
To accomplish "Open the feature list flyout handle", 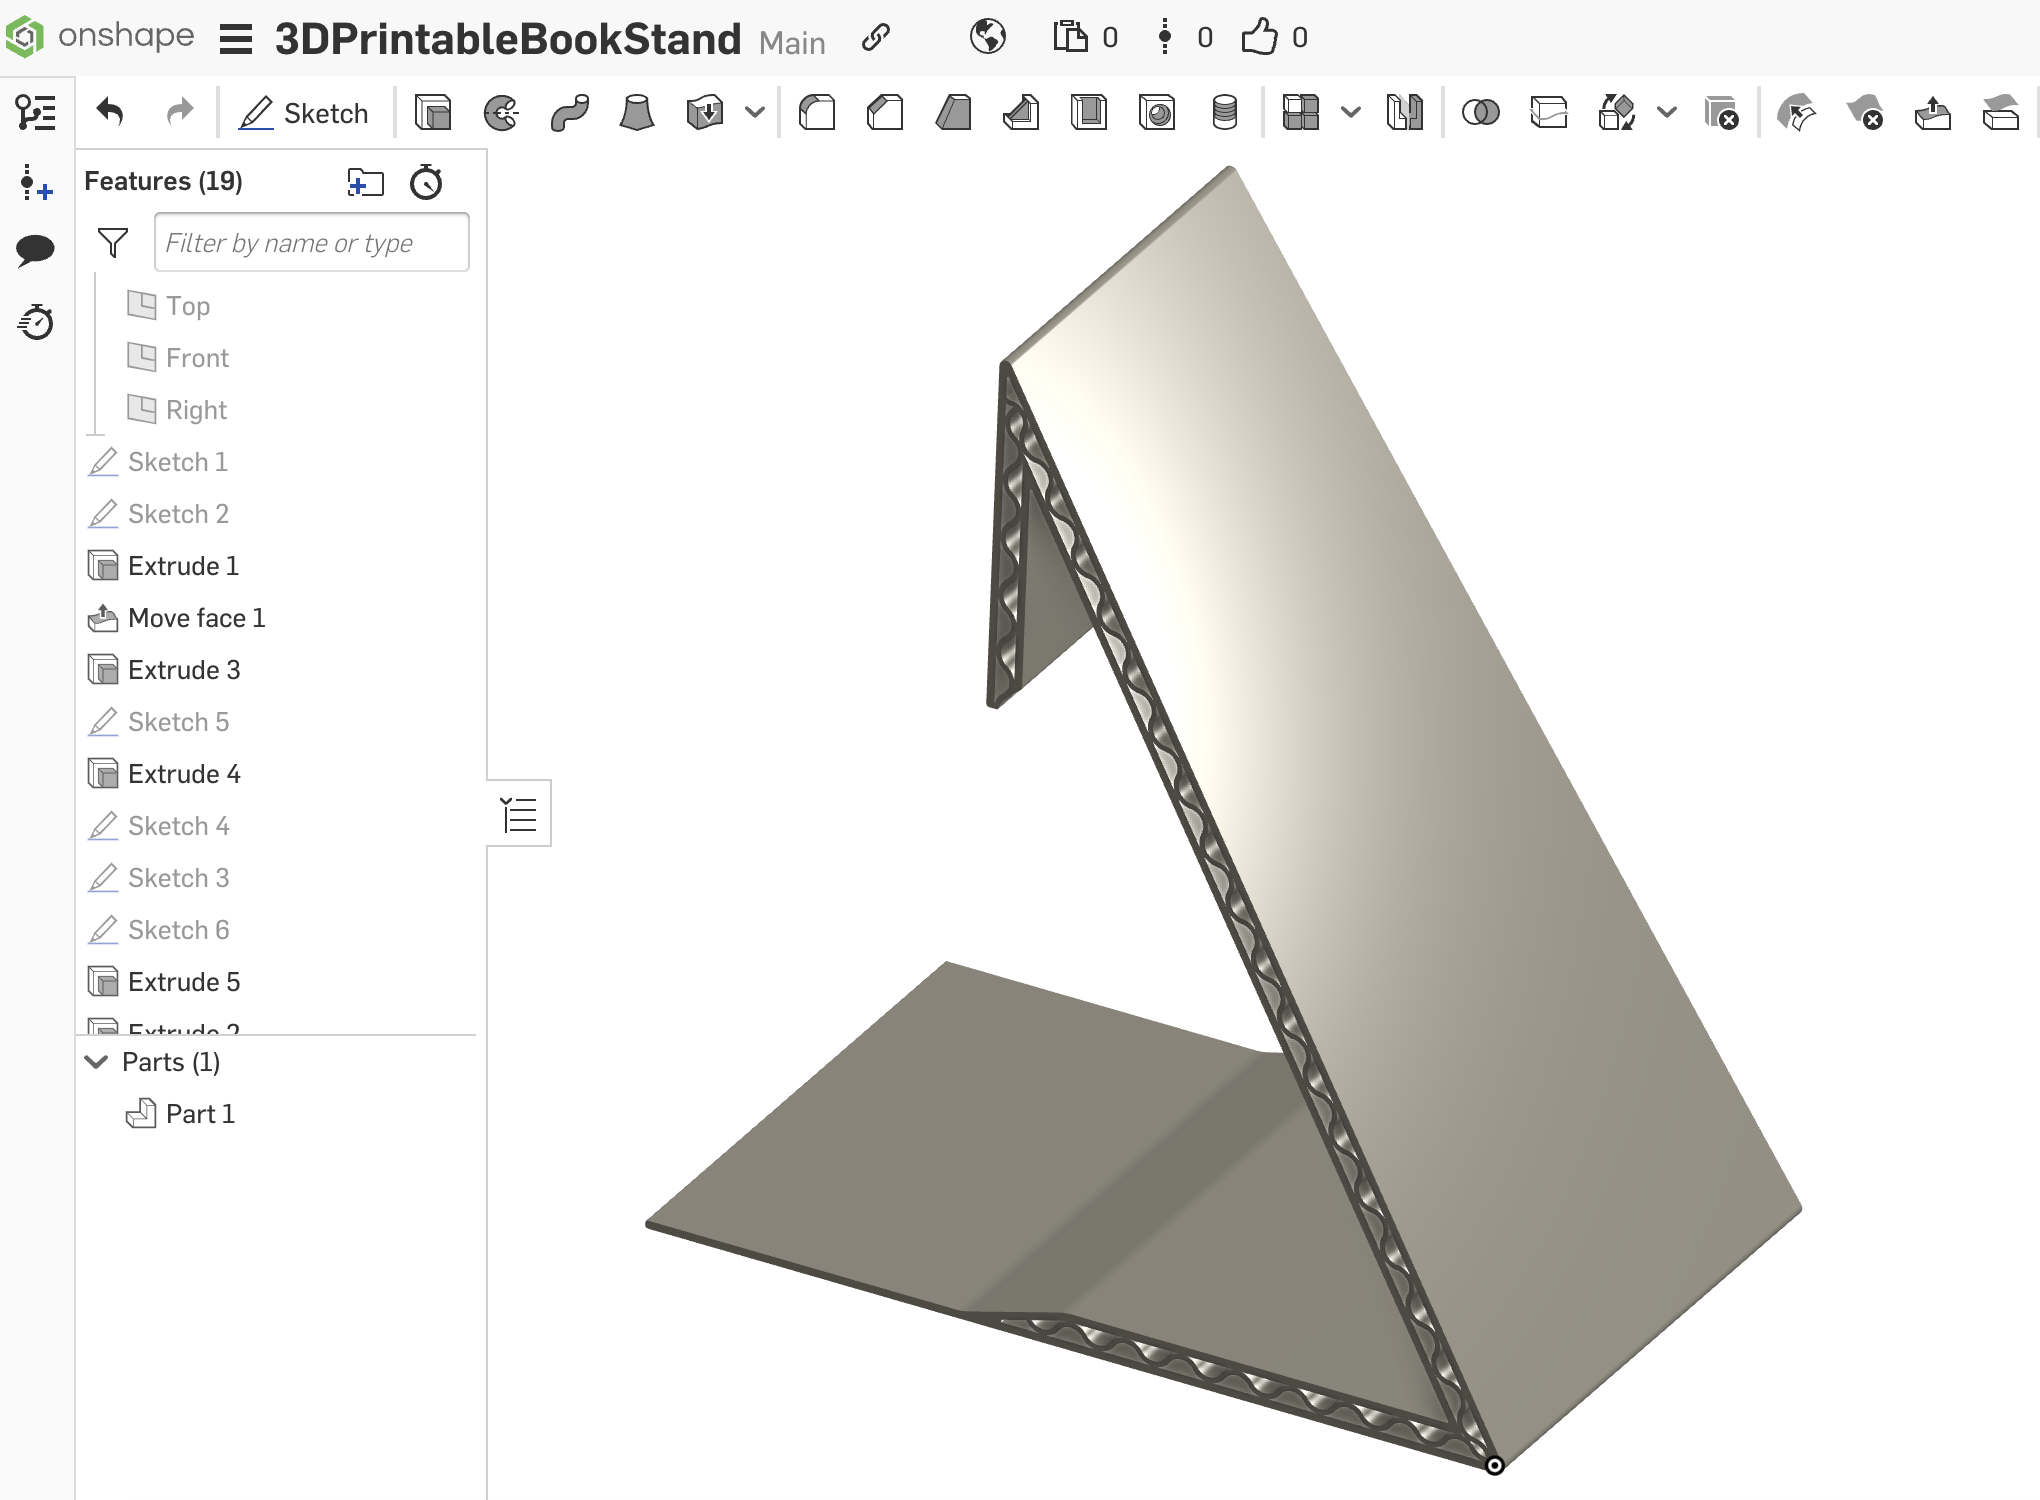I will pos(518,813).
